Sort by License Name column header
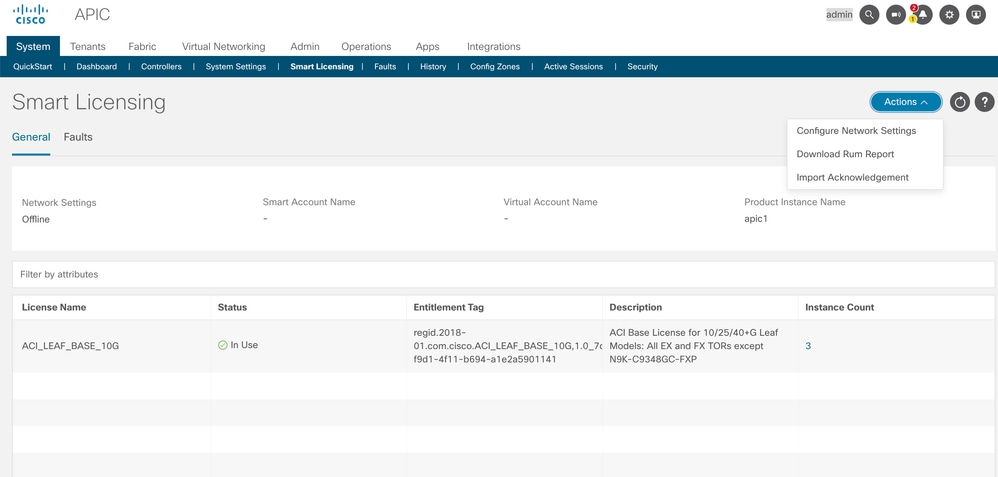 [x=54, y=307]
